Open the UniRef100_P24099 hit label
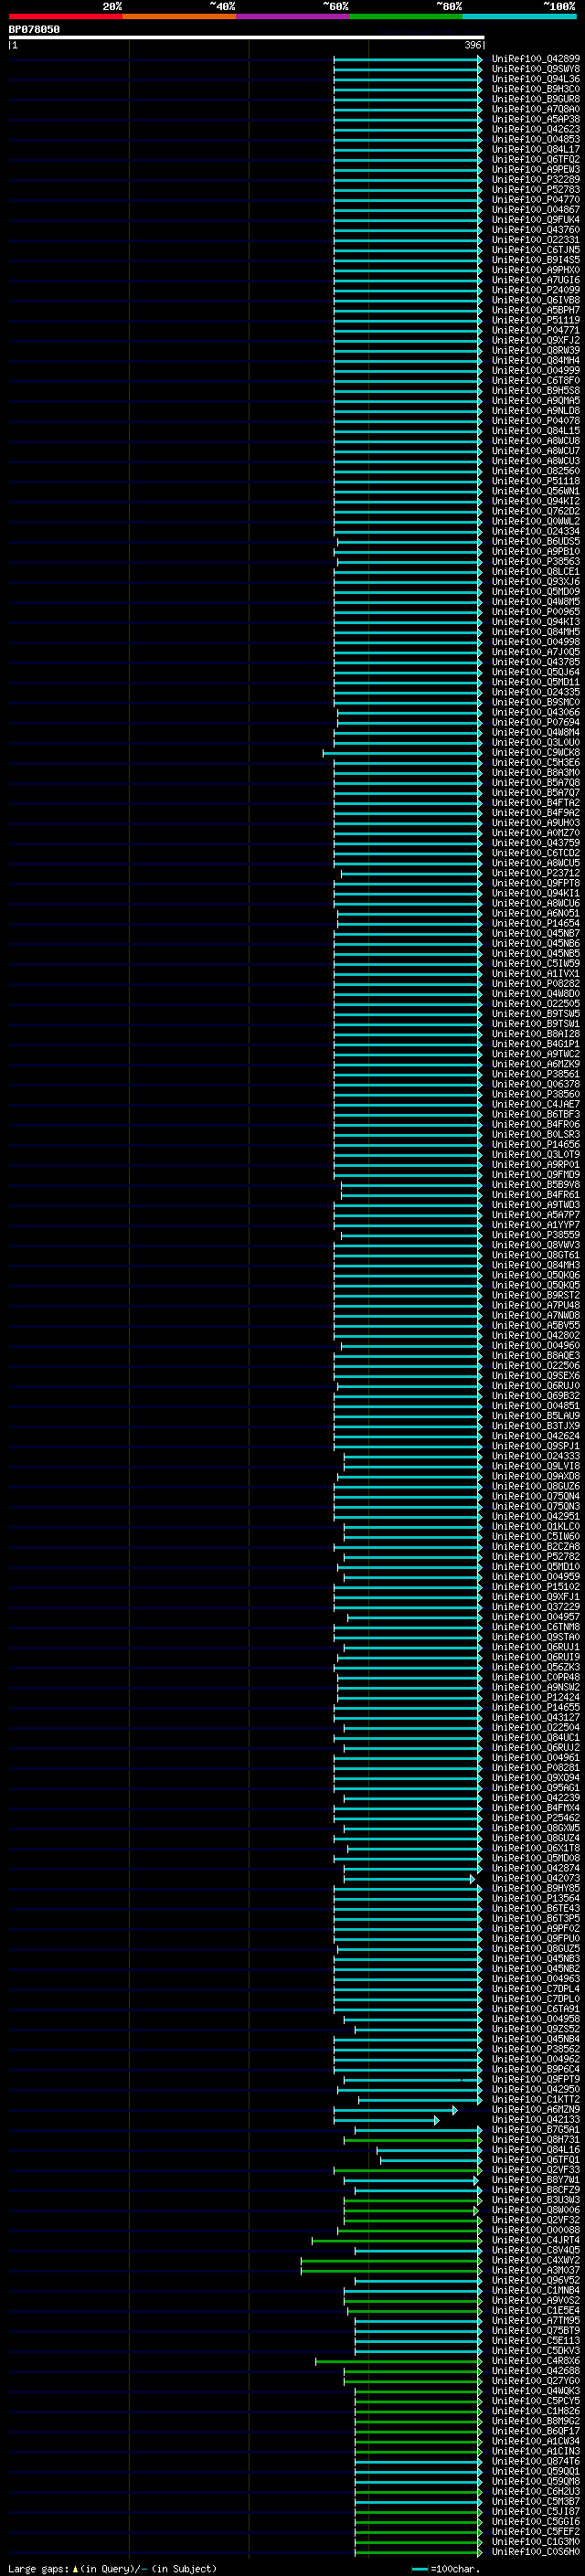 (535, 290)
